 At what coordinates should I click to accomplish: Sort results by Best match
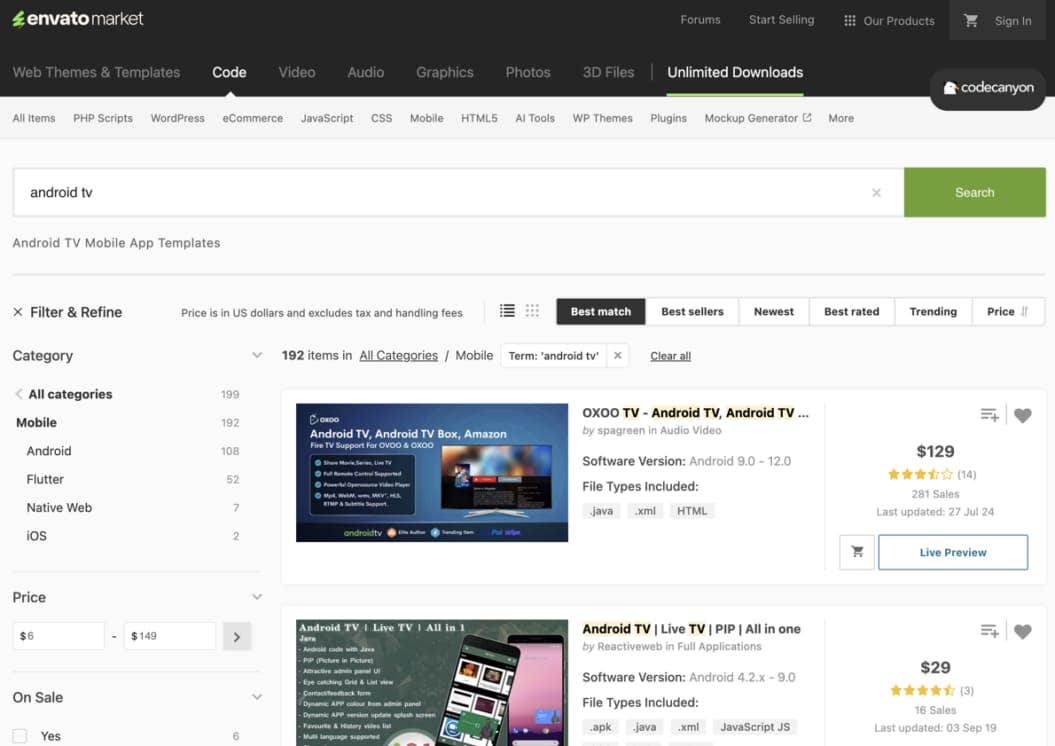601,311
